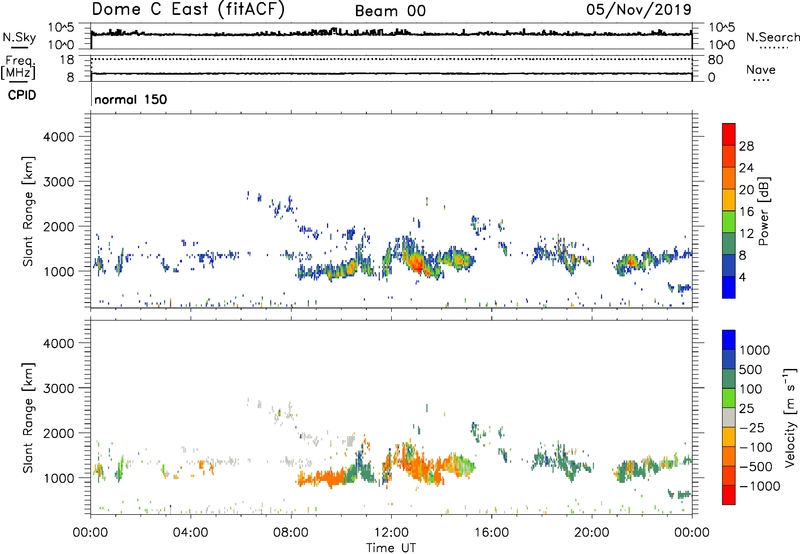Select the red bottom segment of the velocity colorbar
800x554 pixels.
(x=729, y=495)
